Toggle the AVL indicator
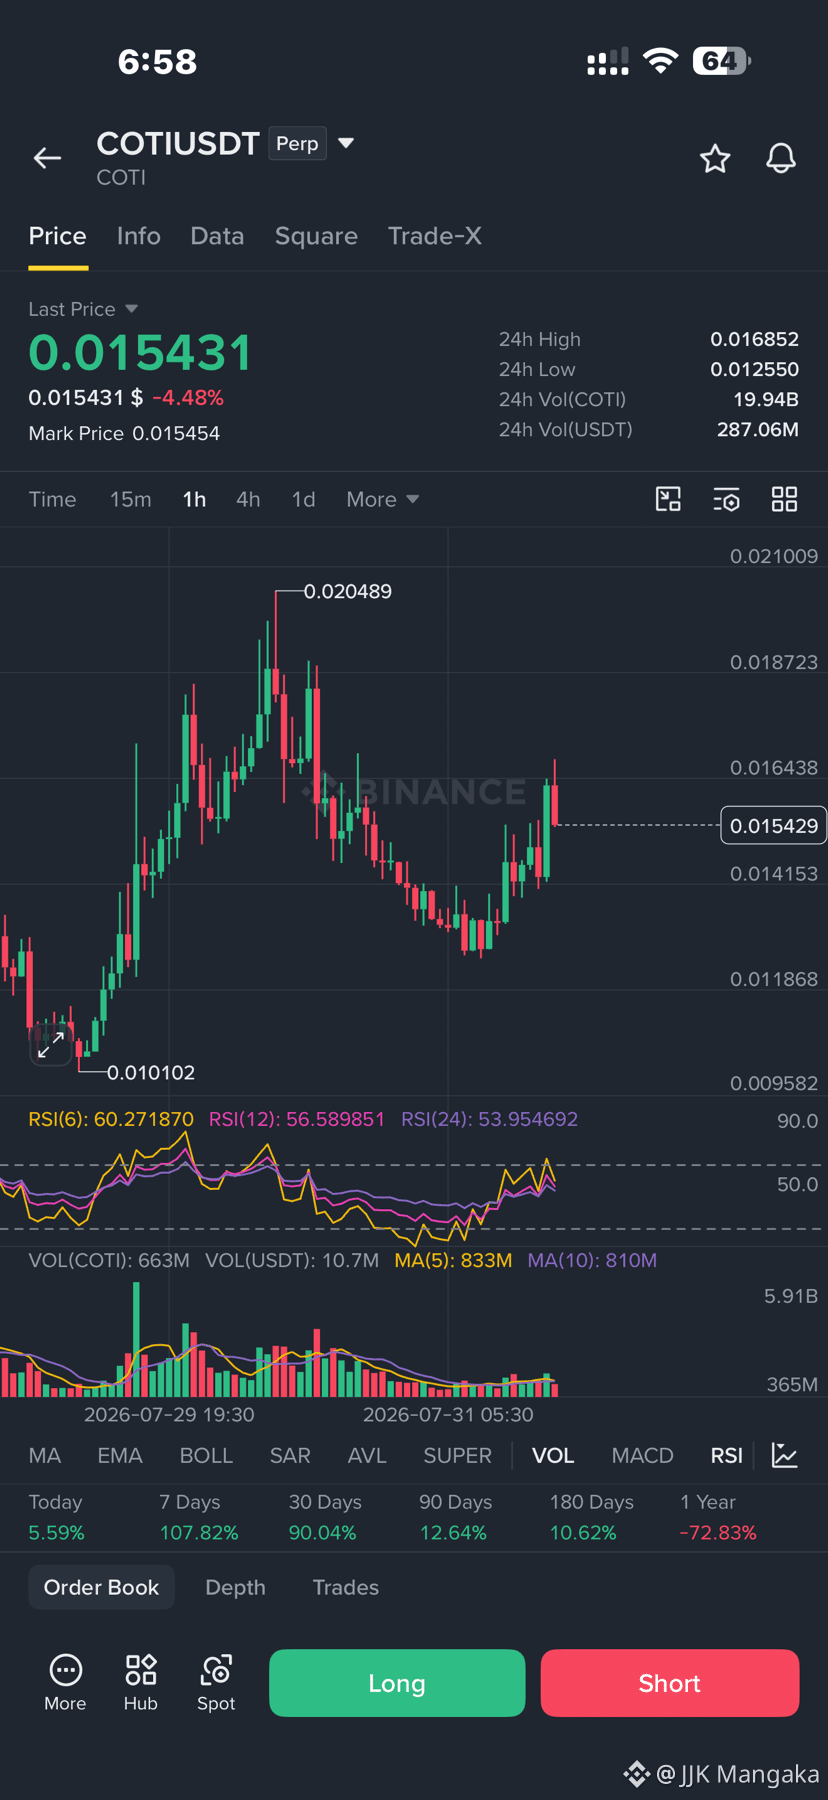This screenshot has height=1800, width=828. 367,1455
